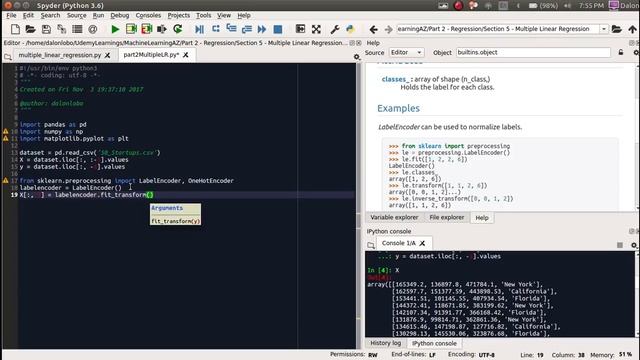Image resolution: width=640 pixels, height=360 pixels.
Task: Open the File menu
Action: [11, 16]
